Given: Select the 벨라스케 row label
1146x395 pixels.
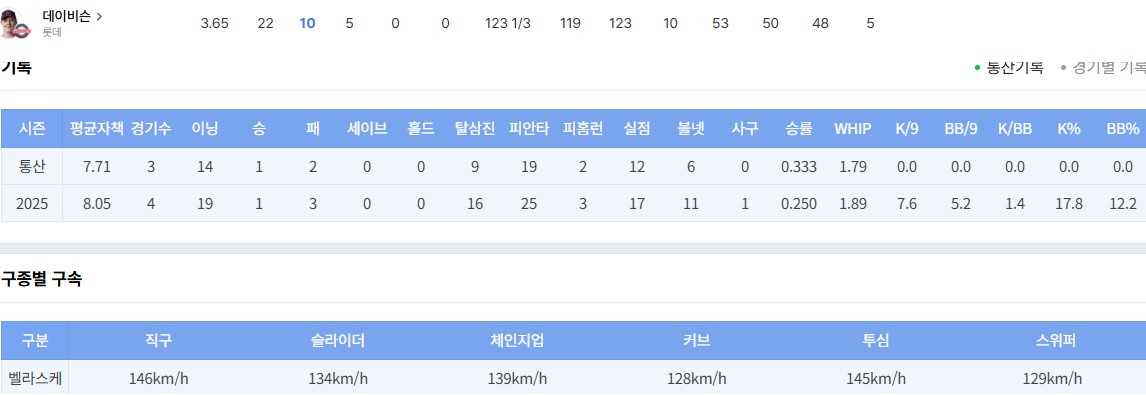Looking at the screenshot, I should [x=34, y=378].
